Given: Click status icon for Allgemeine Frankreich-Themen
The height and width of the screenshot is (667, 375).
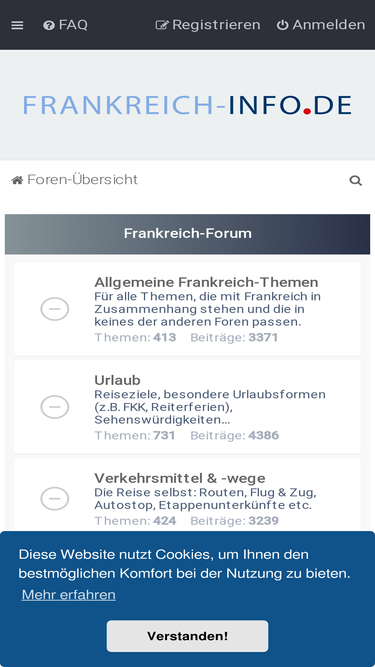Looking at the screenshot, I should (x=55, y=309).
